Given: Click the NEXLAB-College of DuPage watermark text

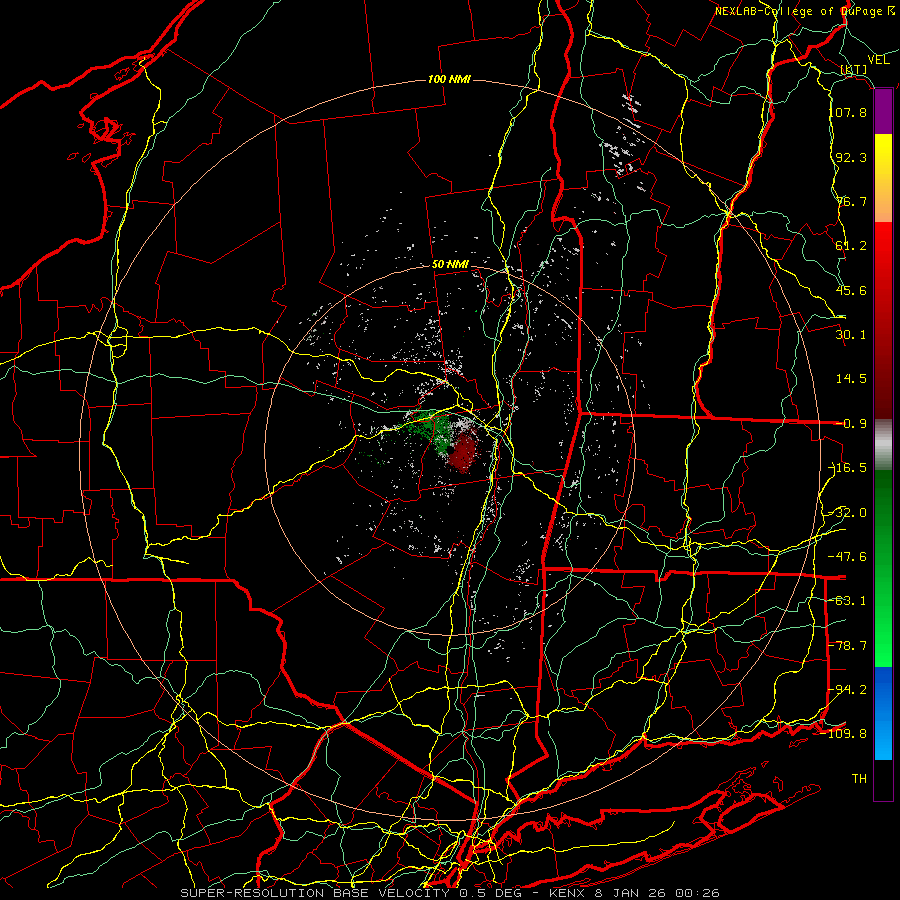Looking at the screenshot, I should coord(805,11).
